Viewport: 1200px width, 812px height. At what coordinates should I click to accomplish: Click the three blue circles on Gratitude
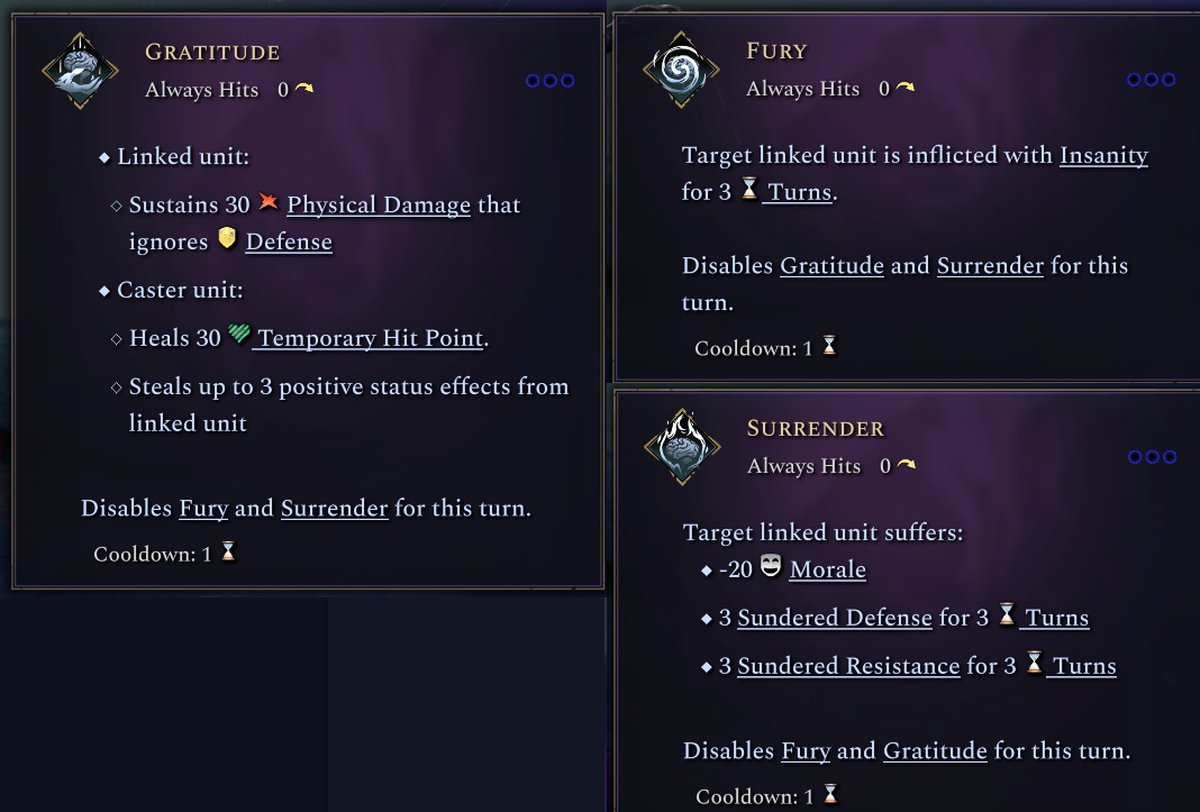[550, 80]
